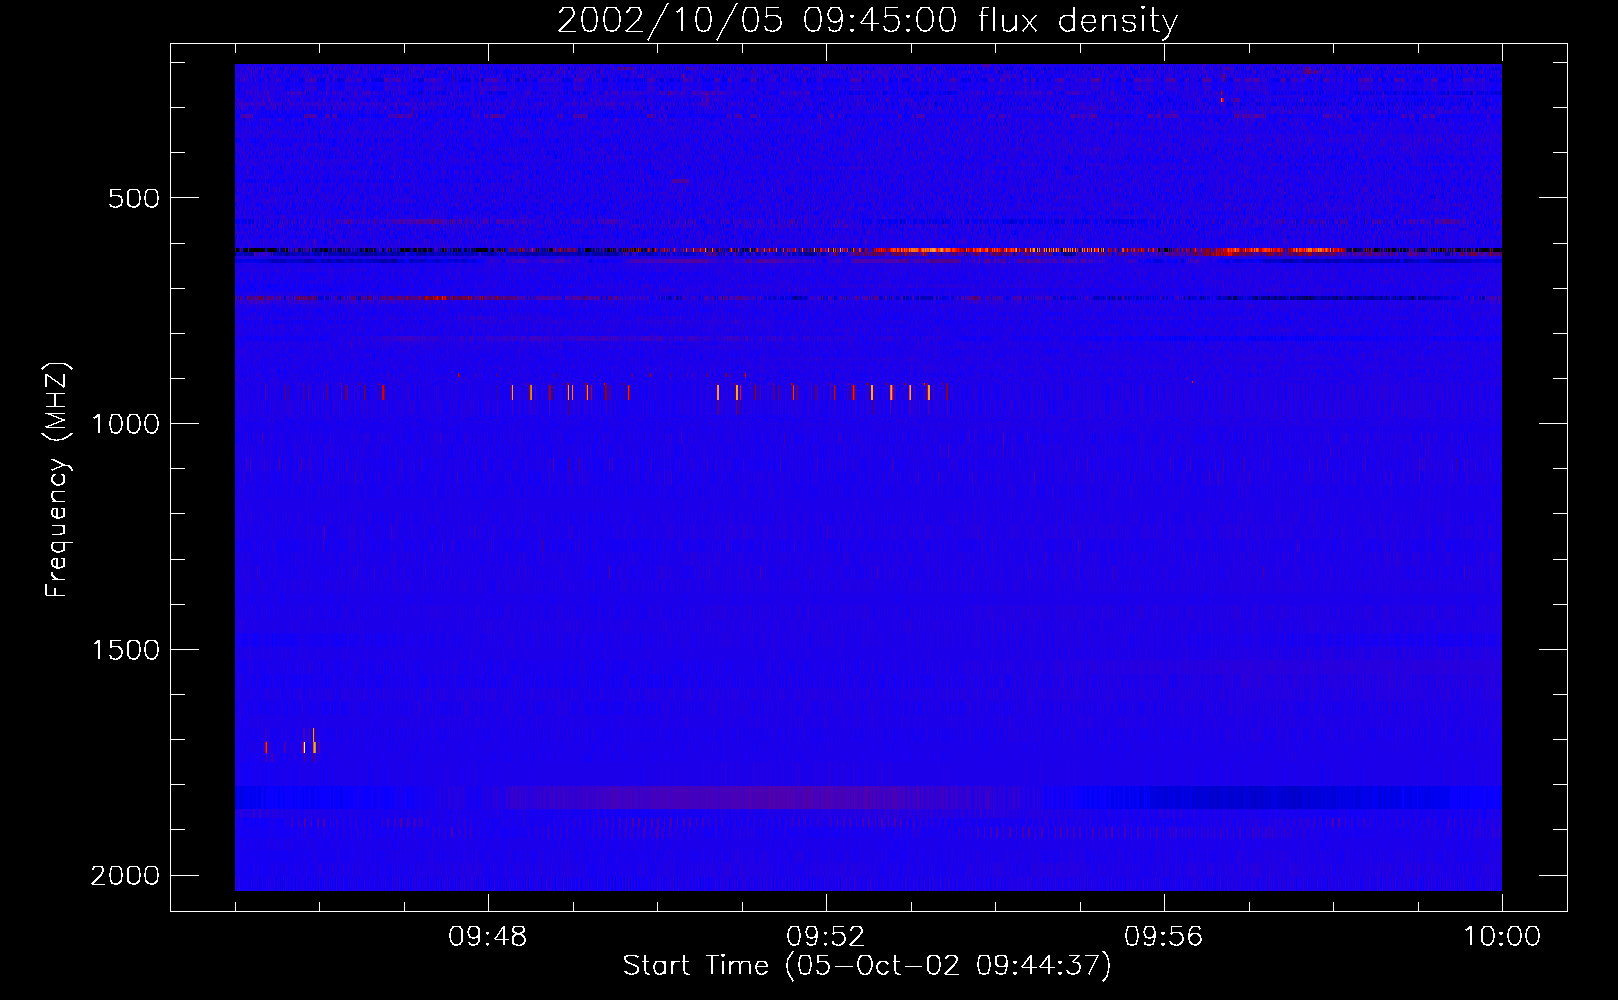This screenshot has width=1618, height=1000.
Task: Click the 1000 frequency tick label
Action: click(x=125, y=424)
